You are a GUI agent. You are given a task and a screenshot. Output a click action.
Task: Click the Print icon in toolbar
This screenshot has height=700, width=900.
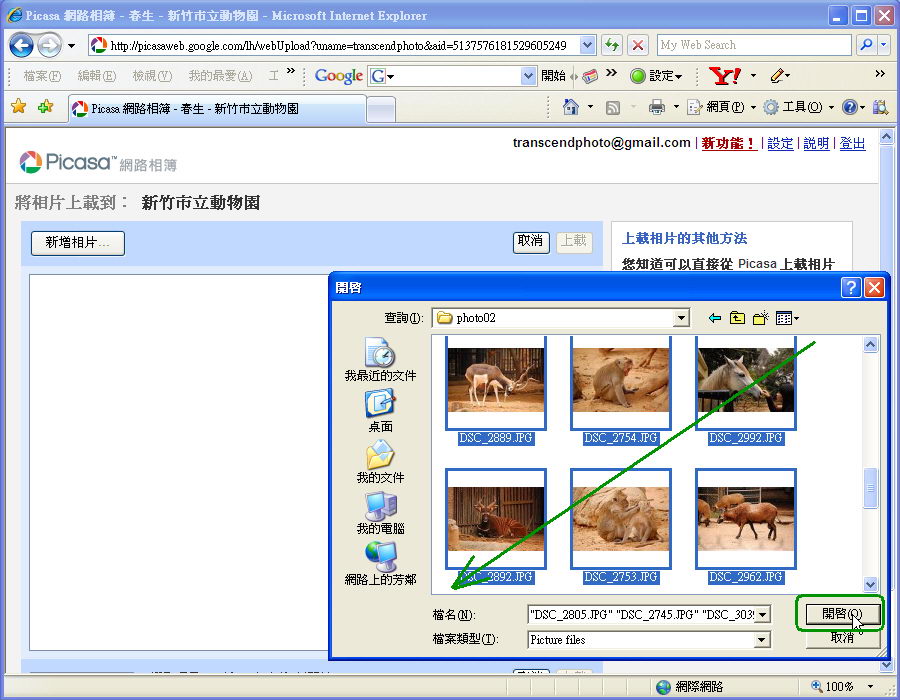click(657, 107)
